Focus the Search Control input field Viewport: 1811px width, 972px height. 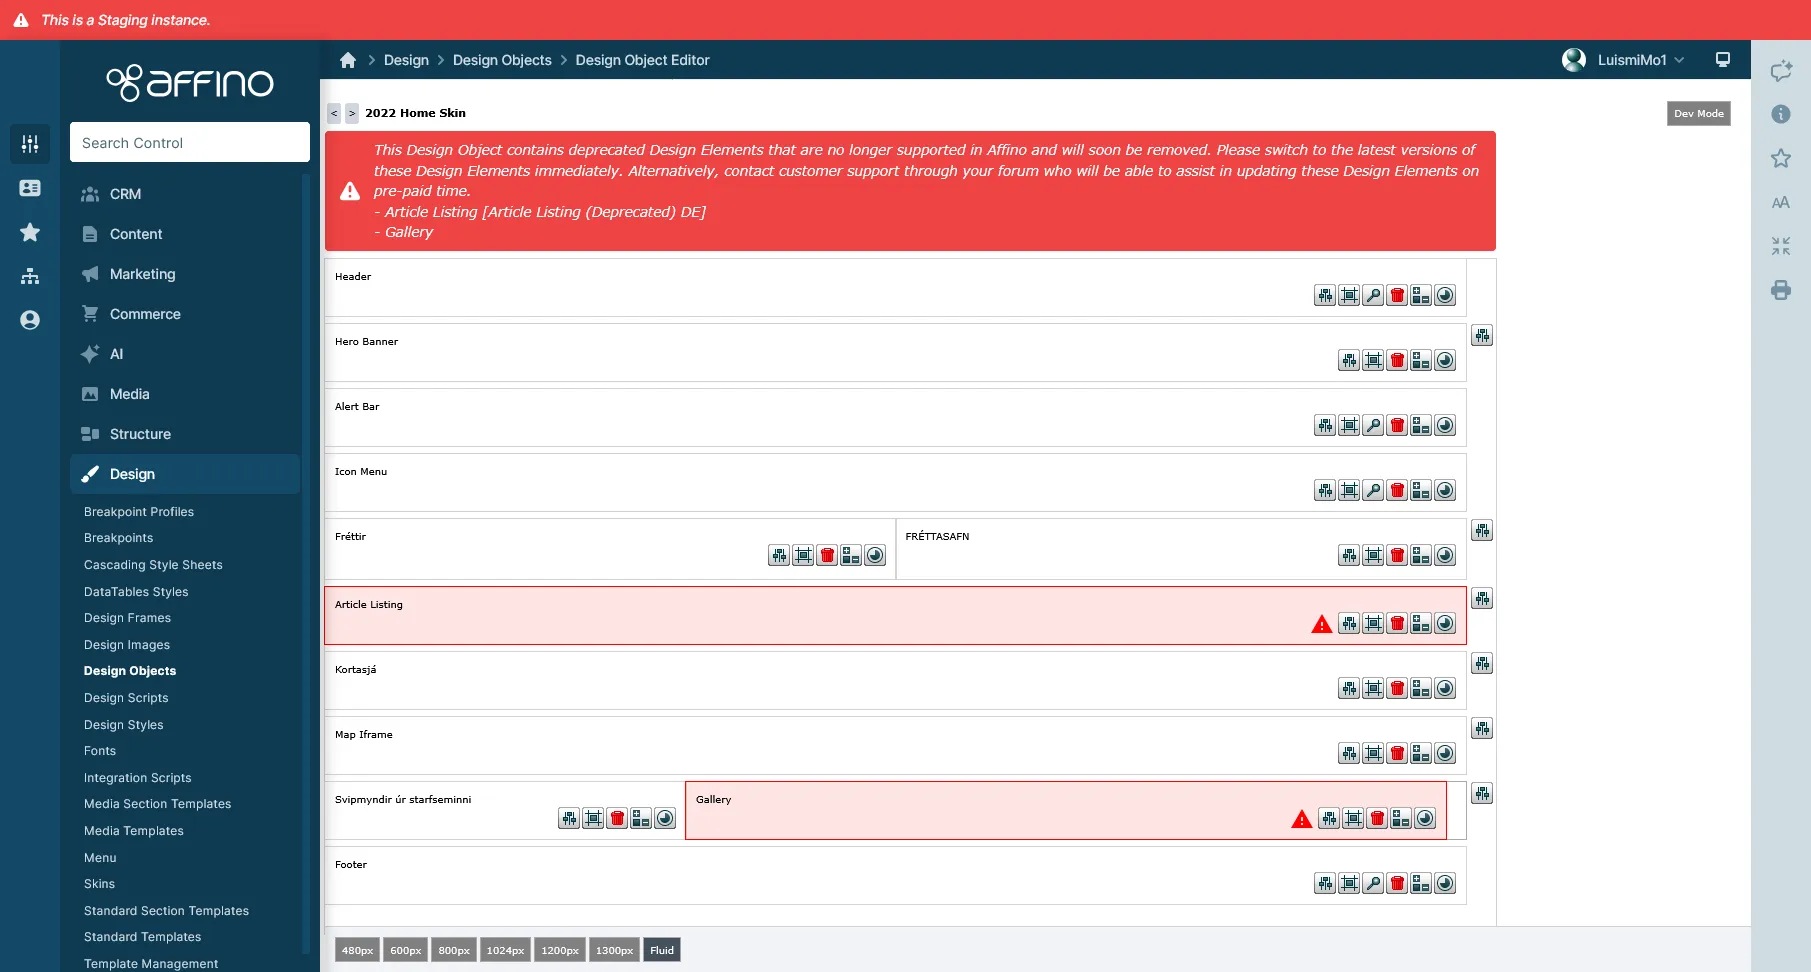click(190, 142)
